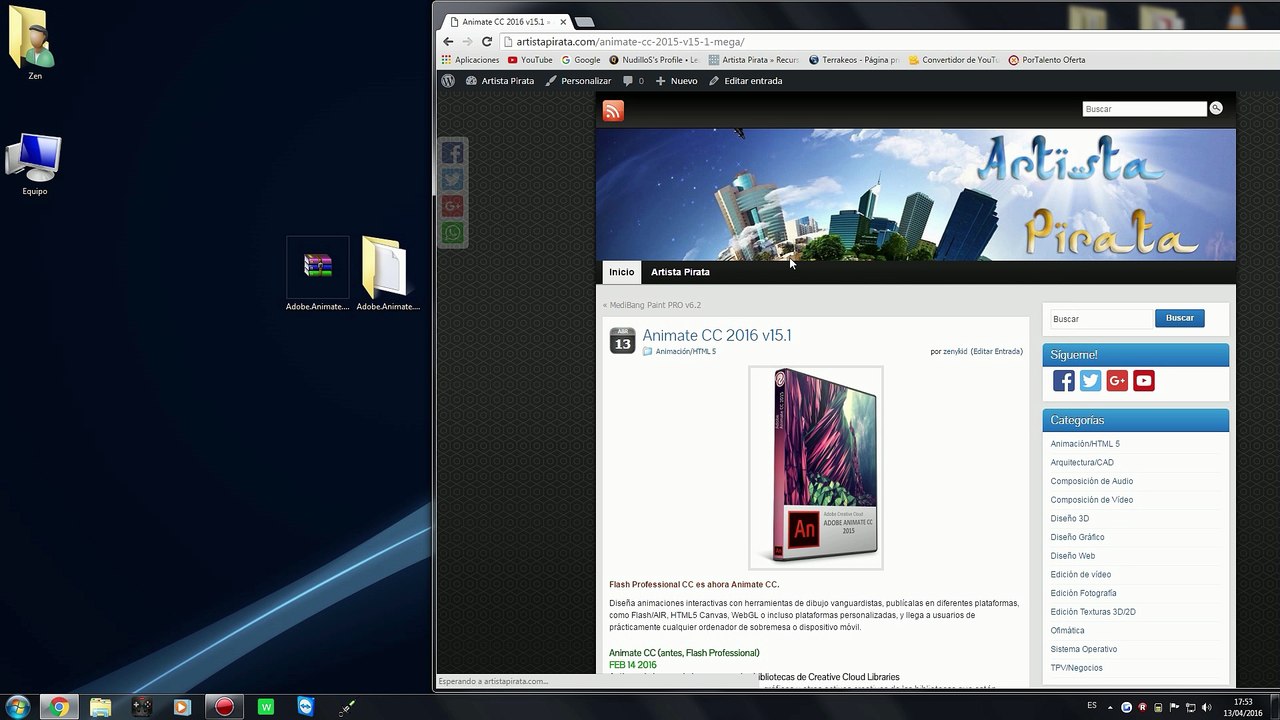Click the blue Buscar button
Viewport: 1280px width, 720px height.
tap(1180, 318)
